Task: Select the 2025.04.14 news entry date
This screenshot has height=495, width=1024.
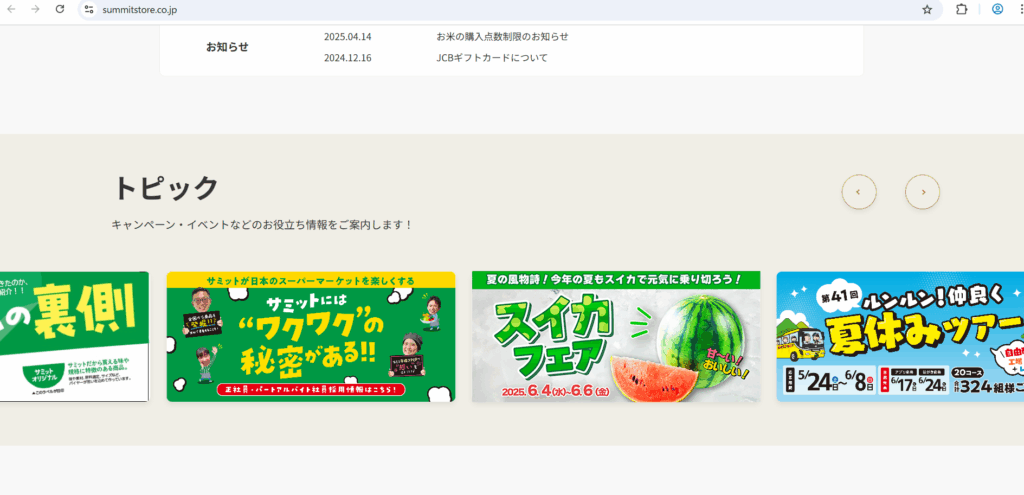Action: click(x=347, y=37)
